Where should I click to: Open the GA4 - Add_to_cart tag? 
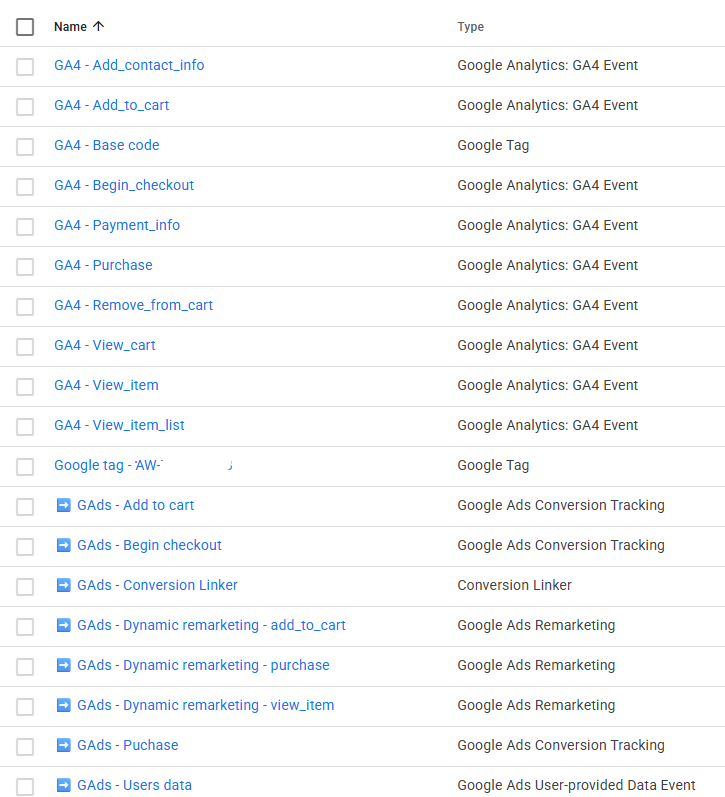click(x=111, y=105)
